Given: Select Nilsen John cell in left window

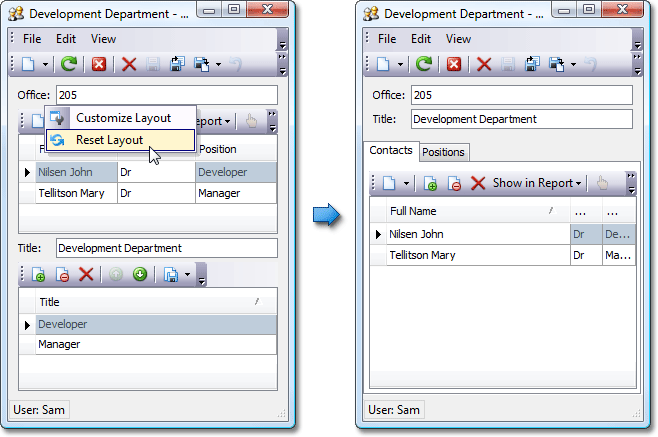Looking at the screenshot, I should 76,172.
